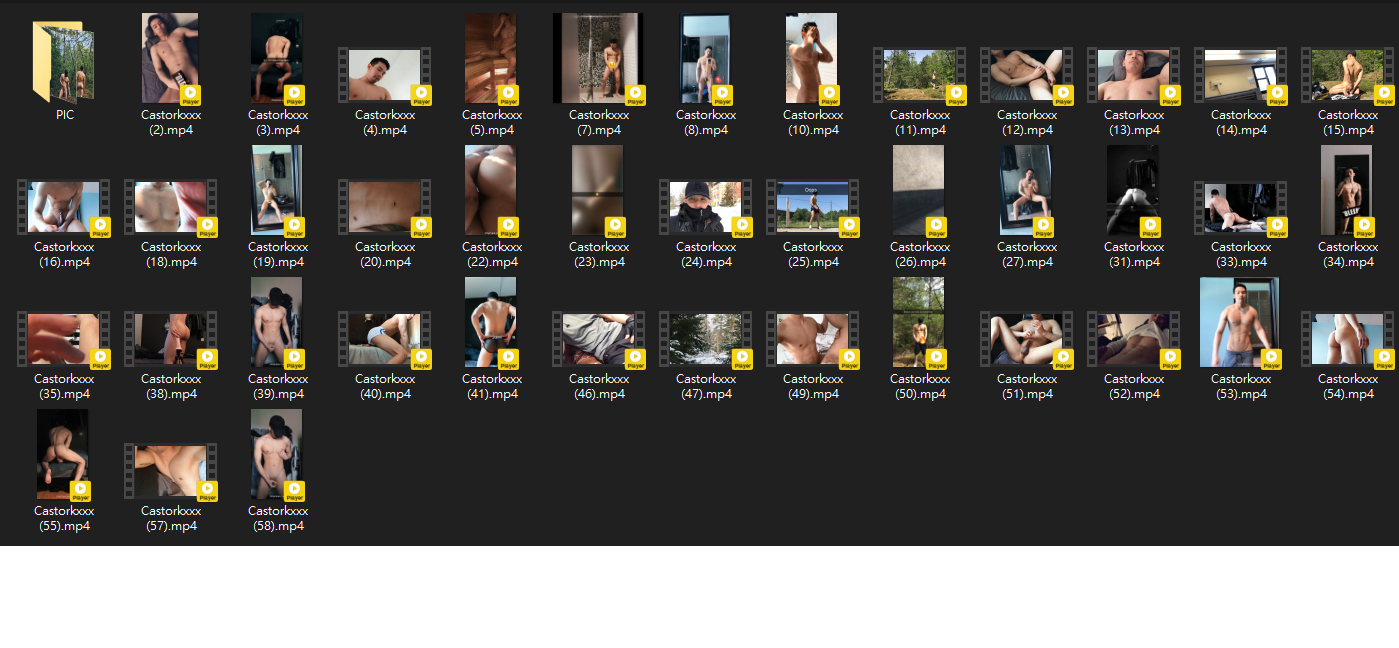Click the Castorkxxx (33).mp4 file name

tap(1241, 254)
